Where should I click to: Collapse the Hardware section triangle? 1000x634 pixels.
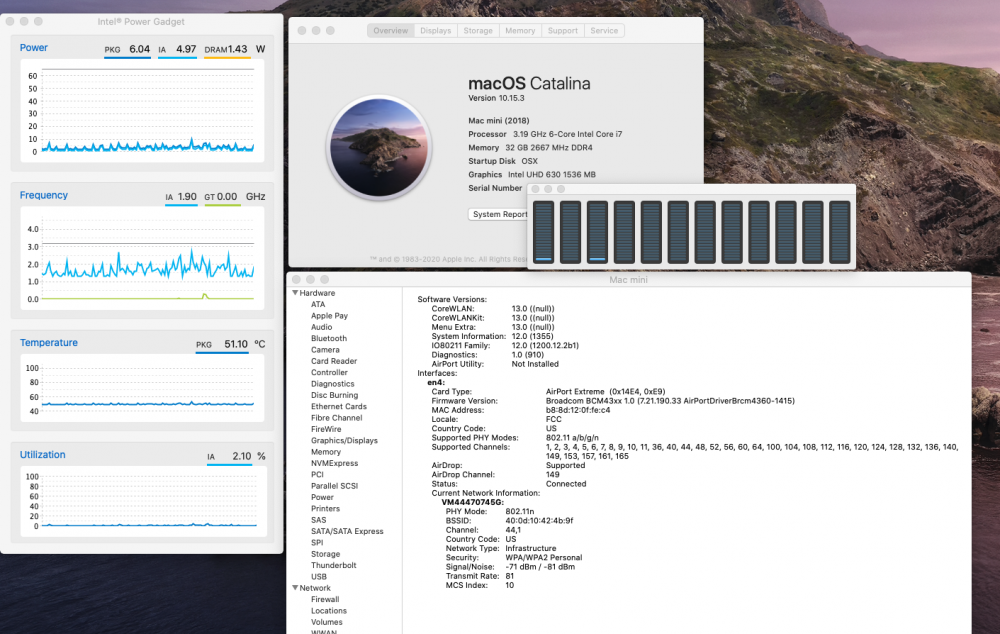tap(295, 293)
